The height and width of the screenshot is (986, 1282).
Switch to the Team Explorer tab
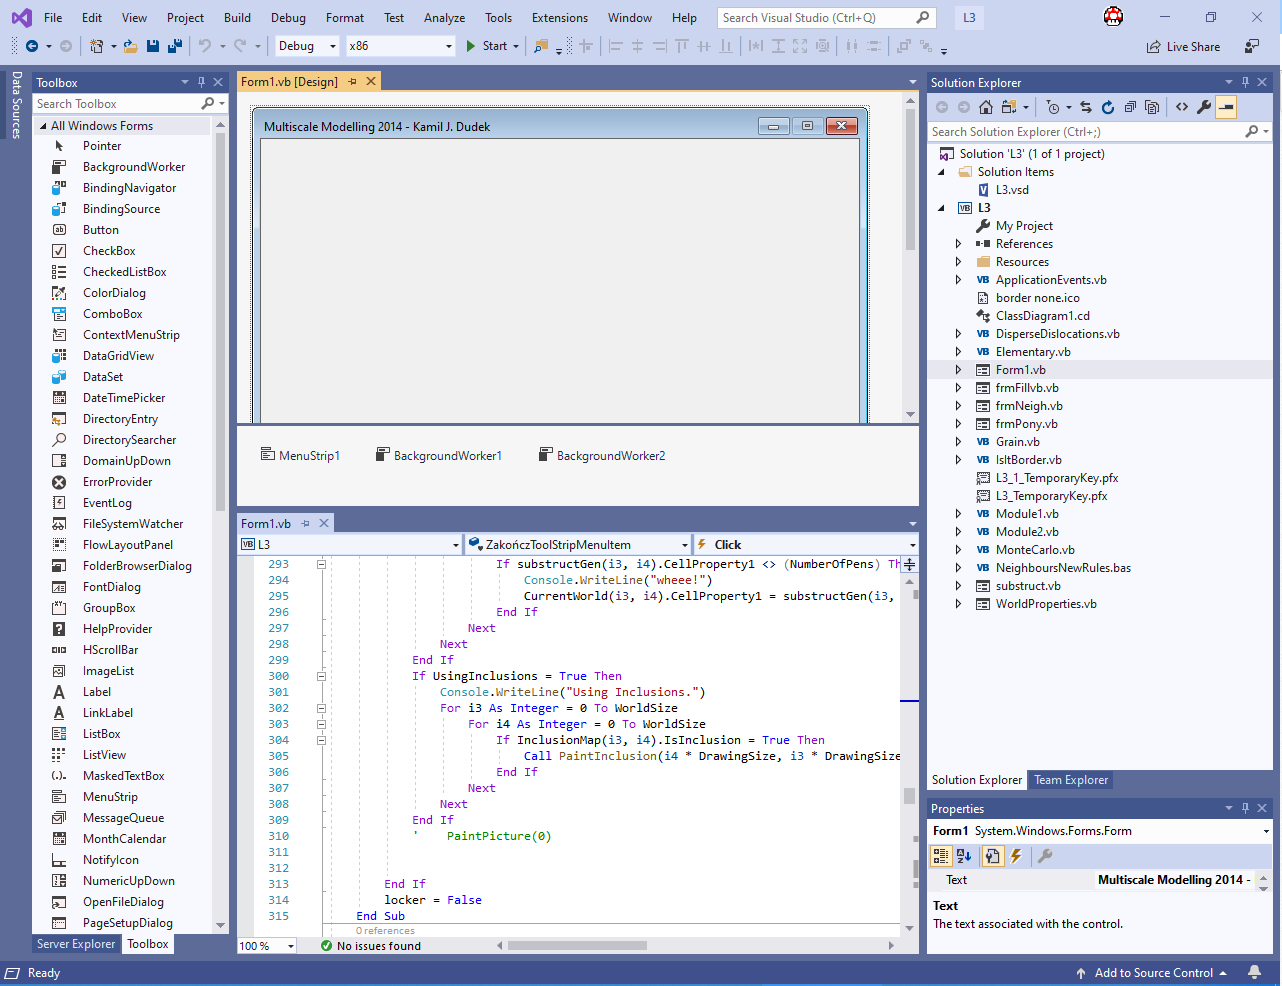point(1071,780)
